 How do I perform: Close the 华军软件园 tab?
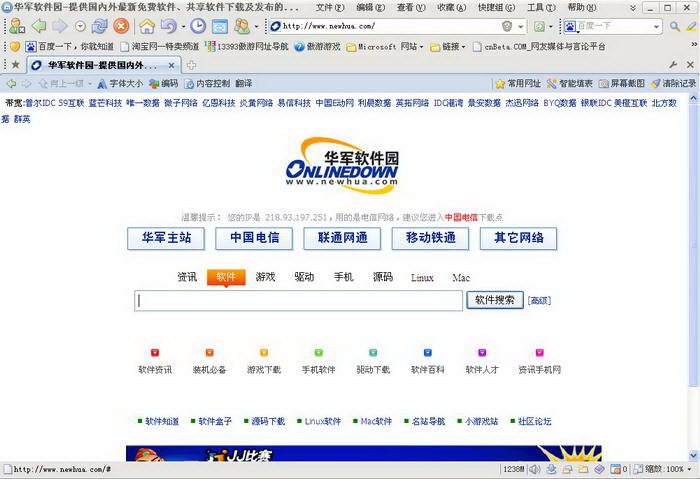point(171,65)
